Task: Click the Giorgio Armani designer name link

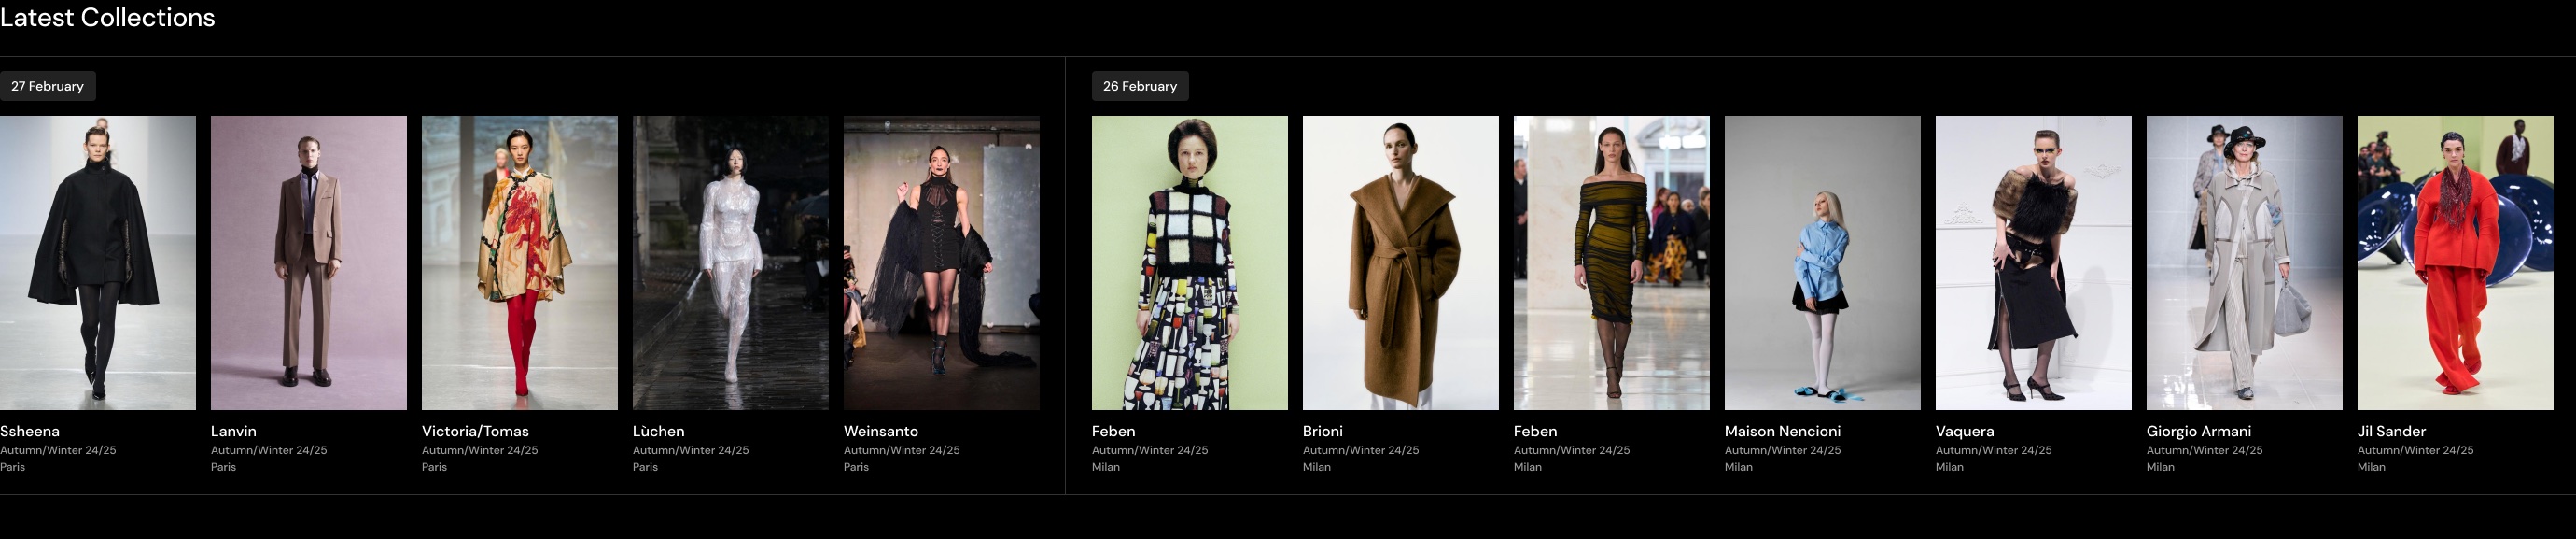Action: point(2199,431)
